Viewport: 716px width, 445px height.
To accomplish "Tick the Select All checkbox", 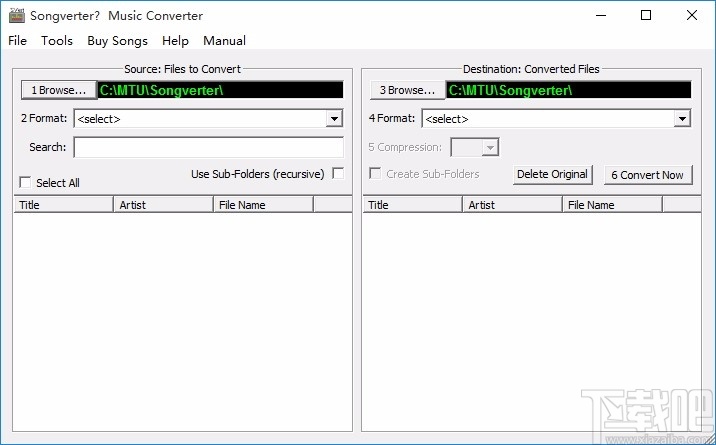I will coord(25,183).
